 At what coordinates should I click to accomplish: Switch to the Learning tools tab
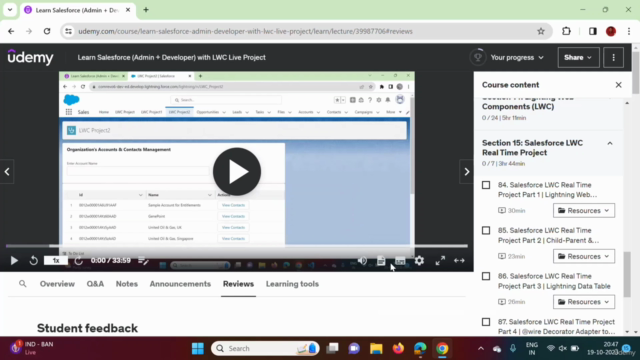coord(292,284)
